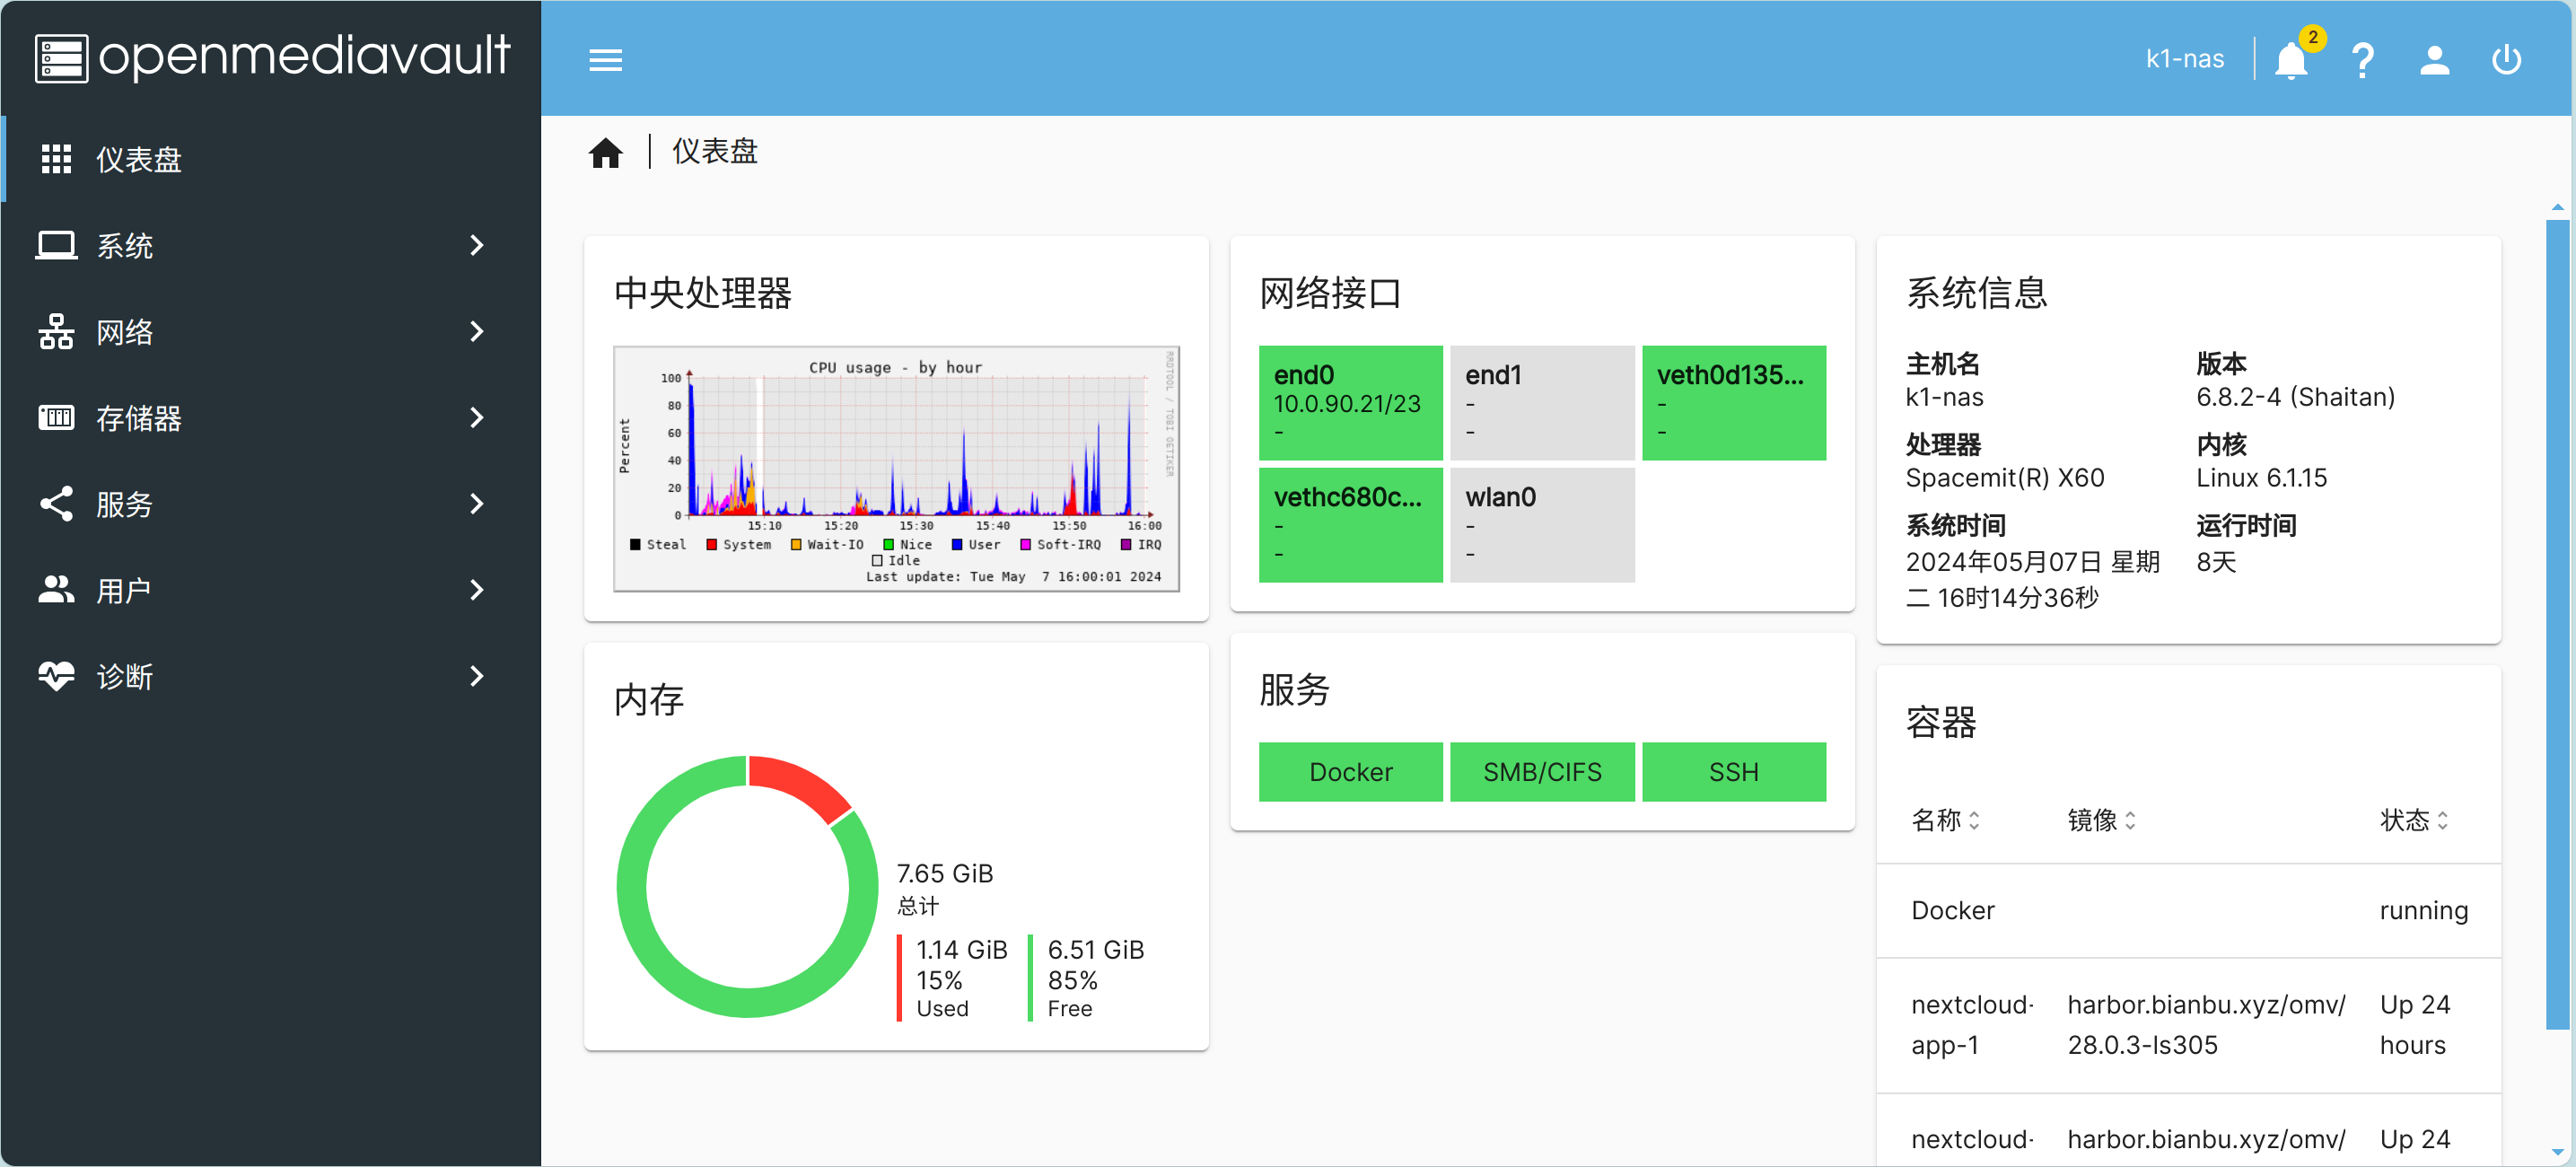Click the SMB/CIFS service indicator

[1541, 769]
